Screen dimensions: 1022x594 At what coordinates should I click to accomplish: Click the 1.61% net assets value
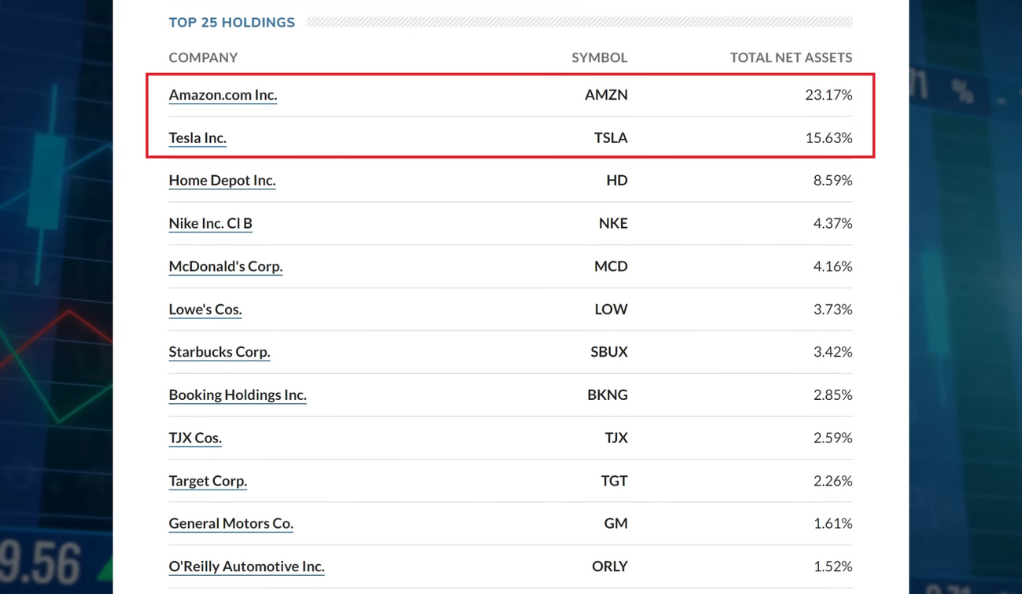click(x=832, y=524)
